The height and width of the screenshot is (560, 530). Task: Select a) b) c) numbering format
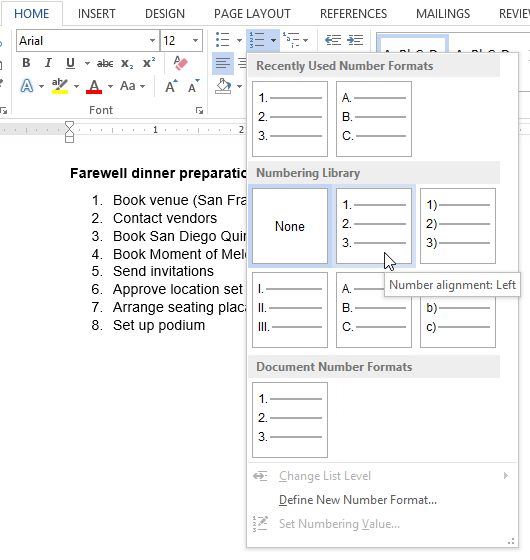pyautogui.click(x=458, y=321)
